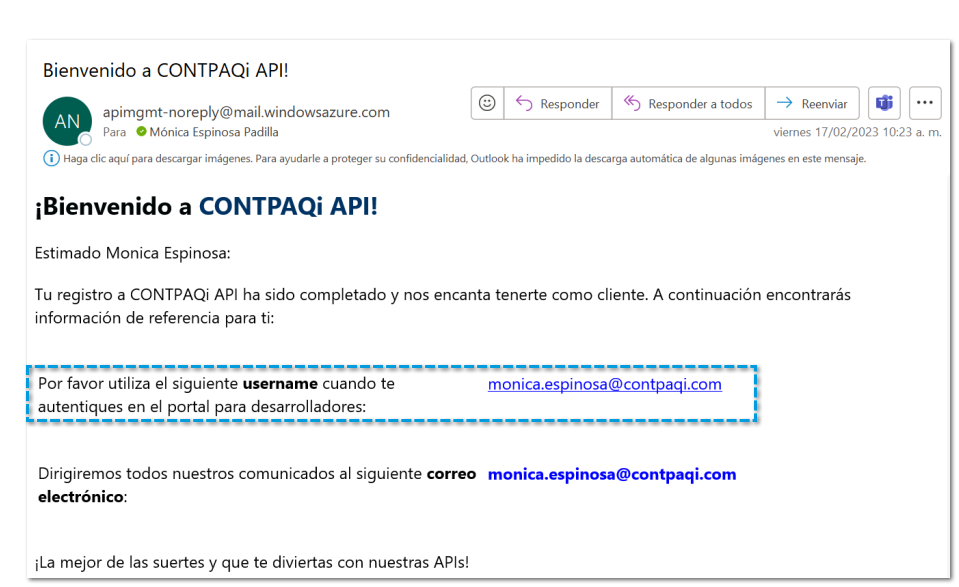Click the bold word username

pos(280,384)
